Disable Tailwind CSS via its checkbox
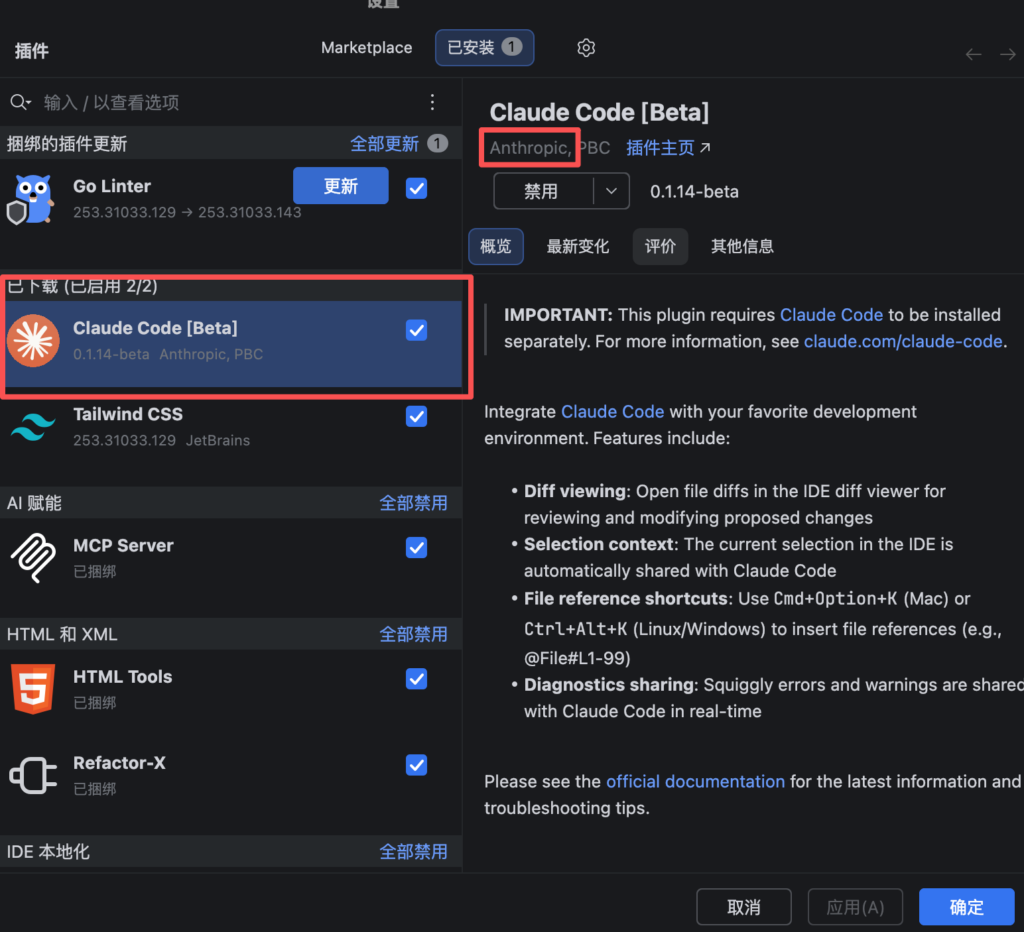Image resolution: width=1024 pixels, height=932 pixels. [417, 416]
